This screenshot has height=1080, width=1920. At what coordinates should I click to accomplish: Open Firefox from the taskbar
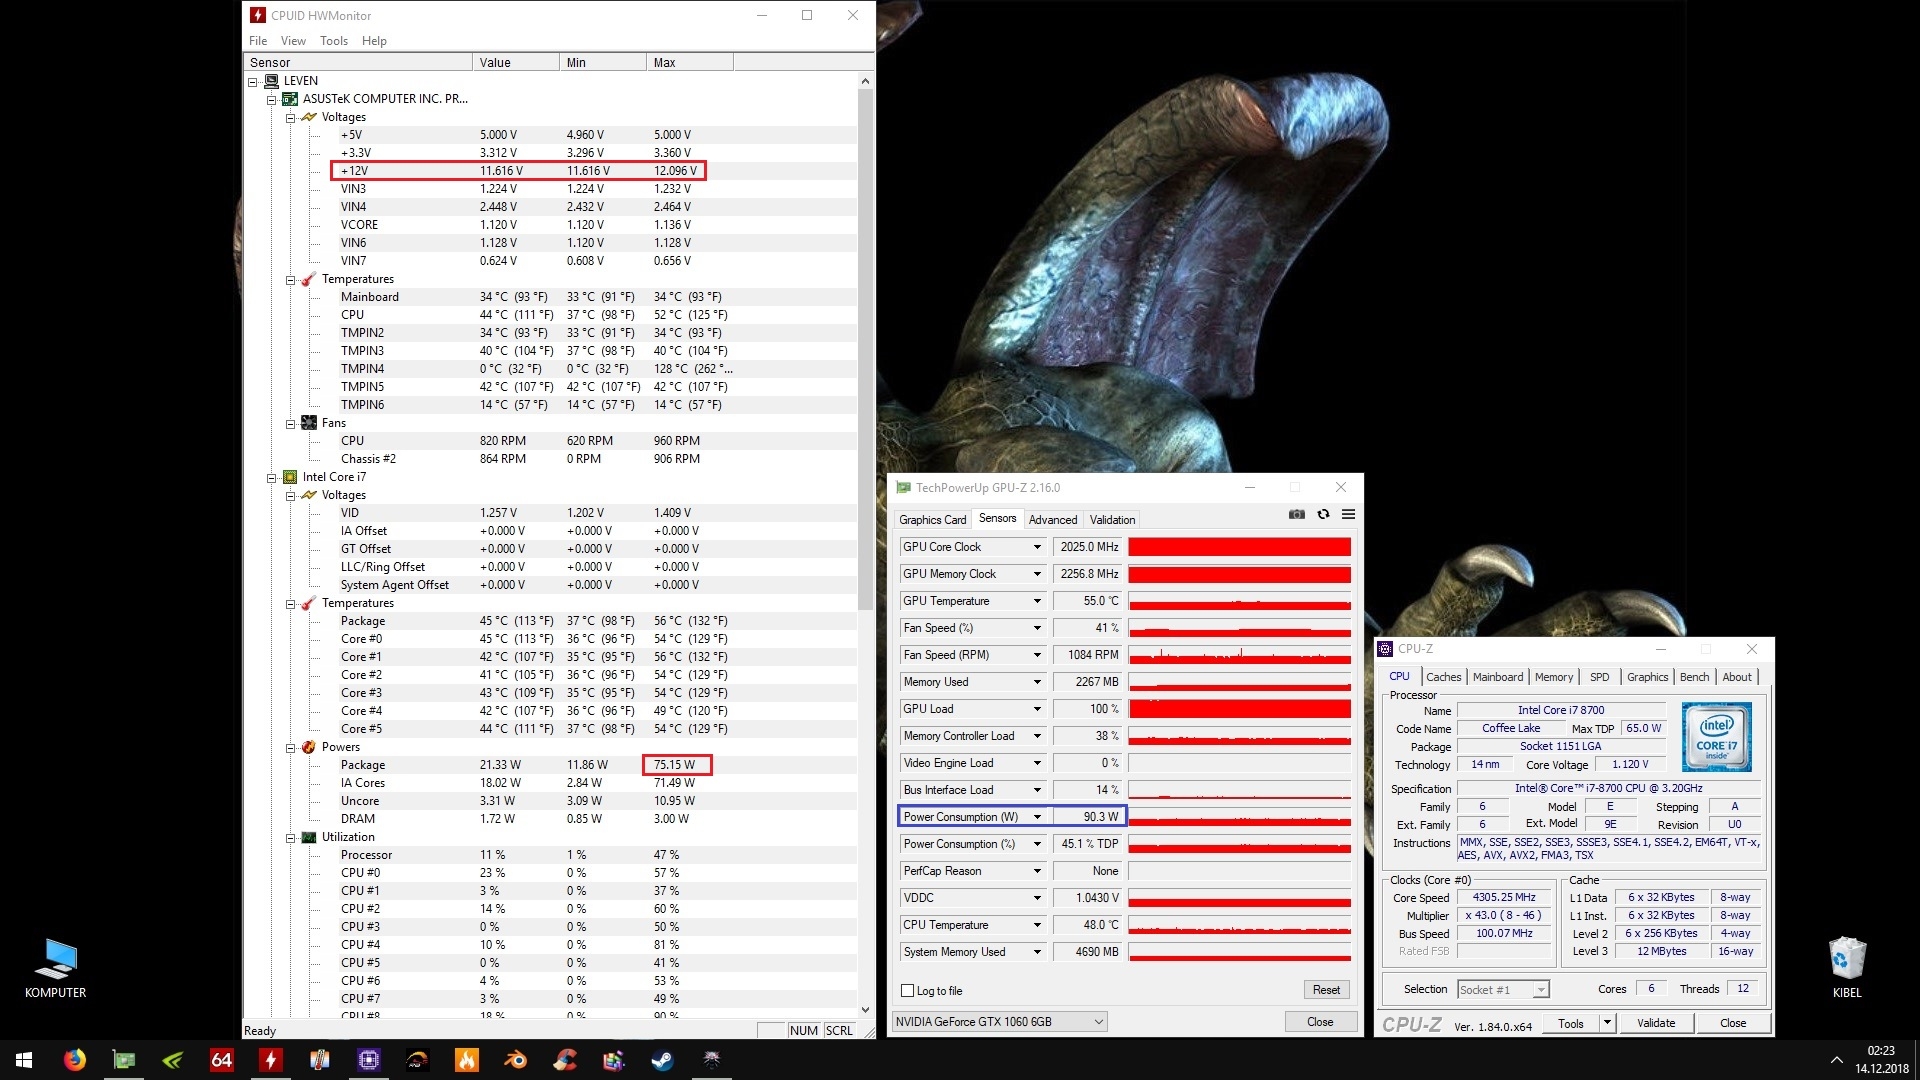tap(75, 1060)
